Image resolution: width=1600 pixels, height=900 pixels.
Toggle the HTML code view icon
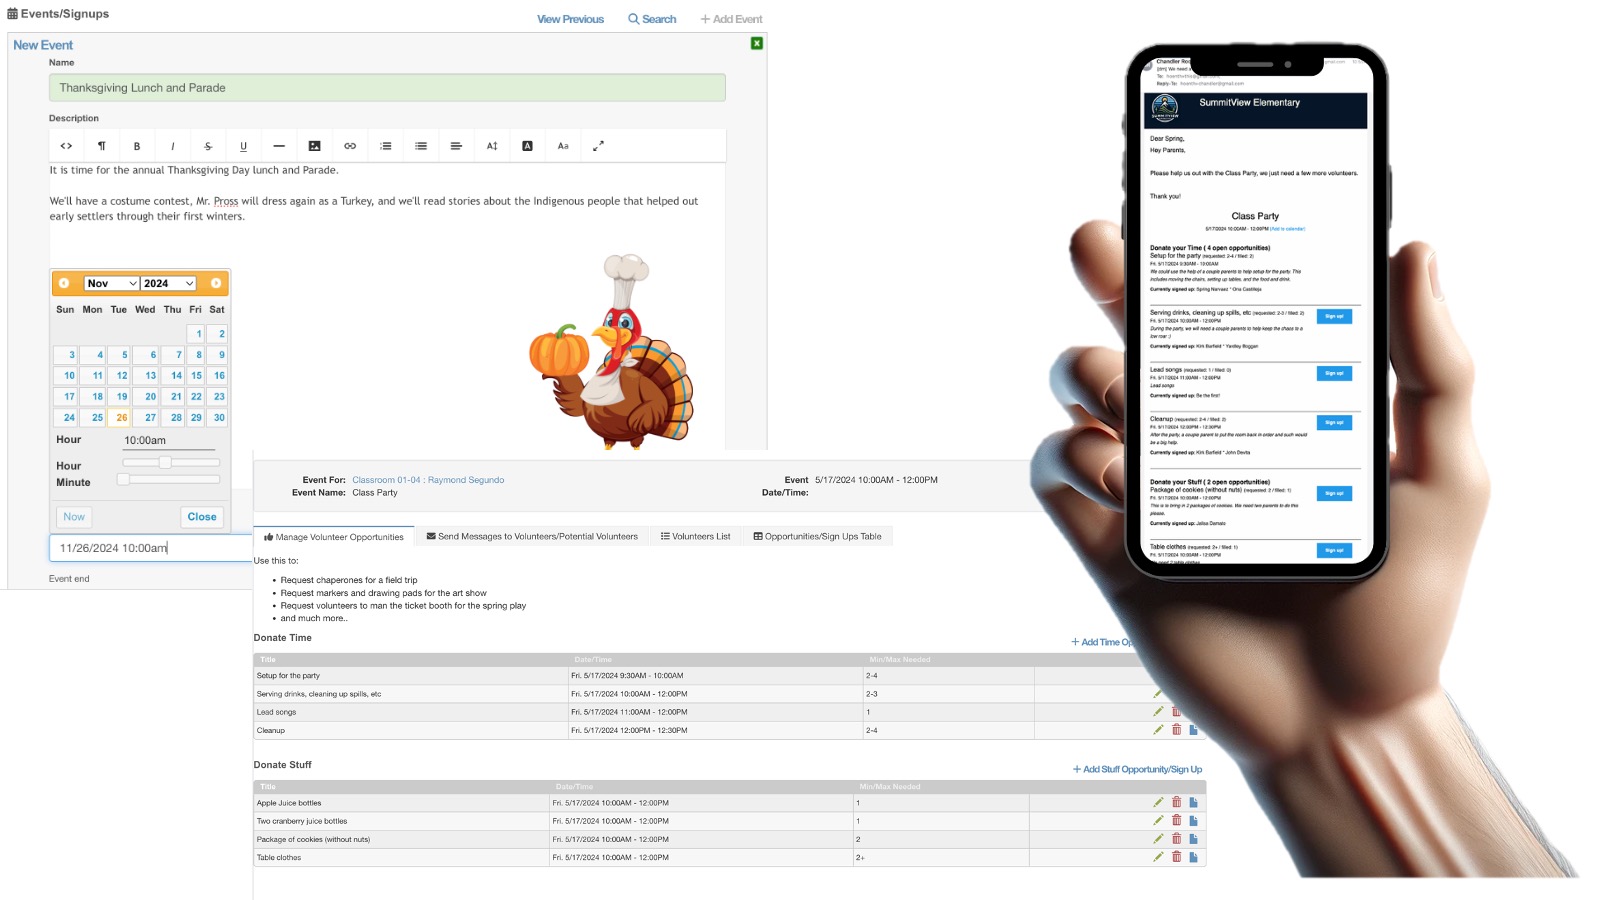(66, 146)
